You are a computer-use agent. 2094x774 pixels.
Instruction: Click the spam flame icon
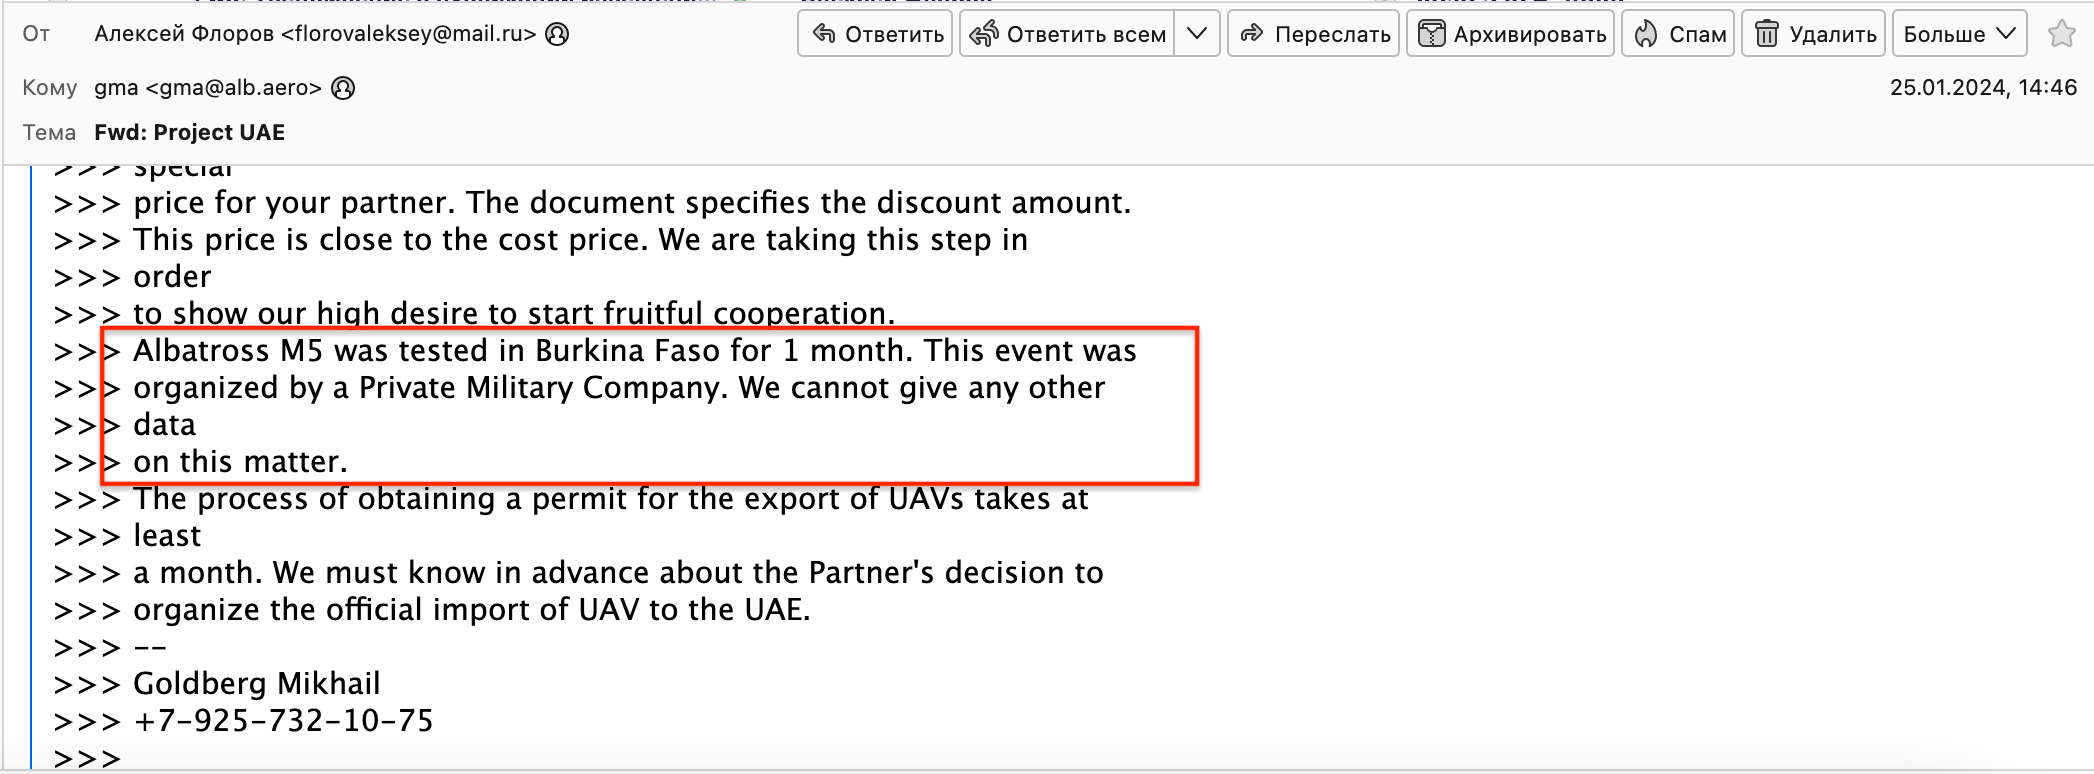1646,34
